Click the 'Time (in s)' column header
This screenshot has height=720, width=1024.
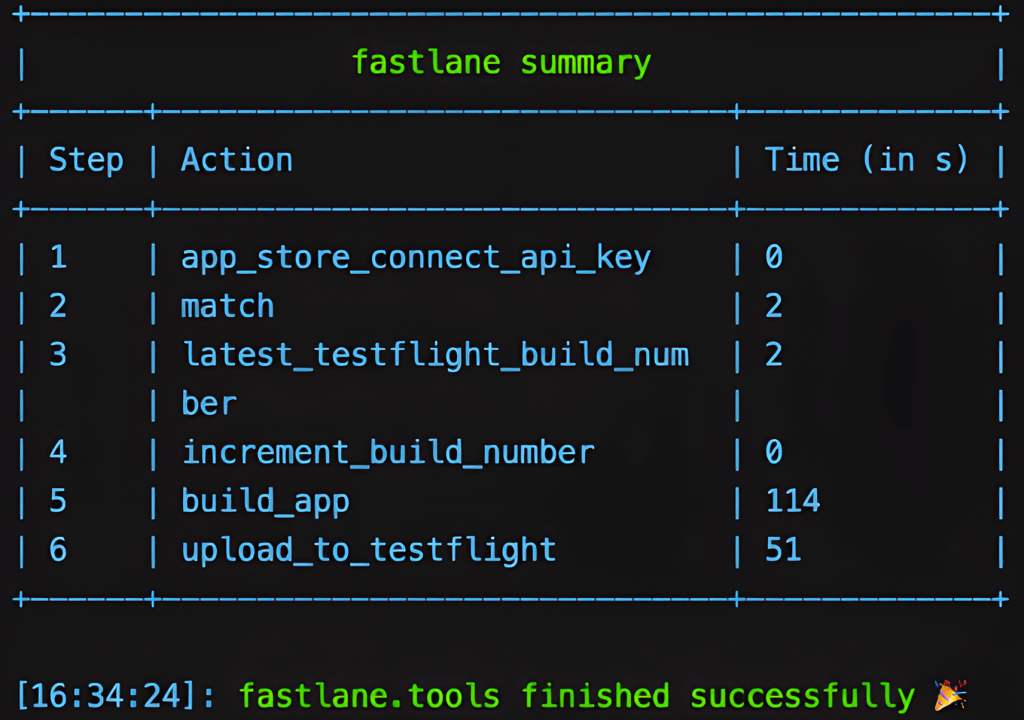866,160
